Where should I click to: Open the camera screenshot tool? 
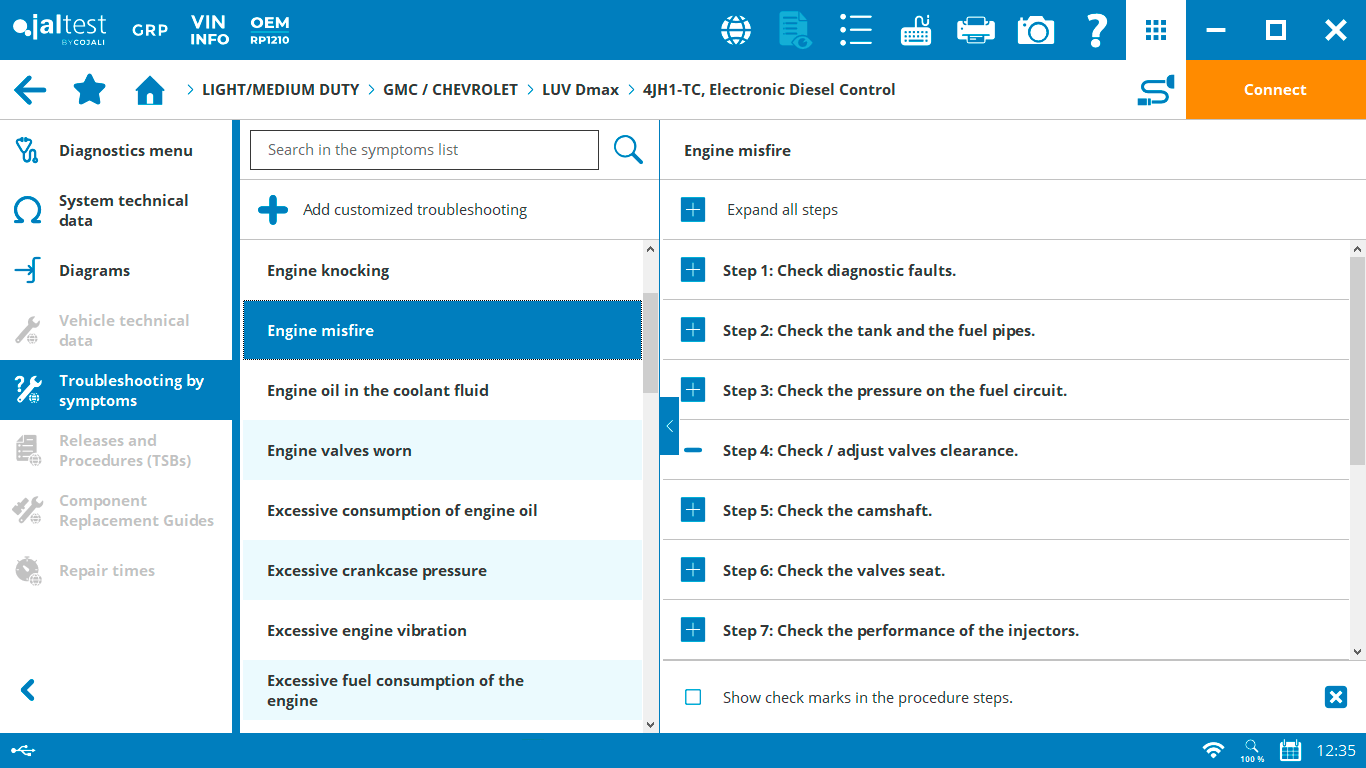coord(1035,30)
